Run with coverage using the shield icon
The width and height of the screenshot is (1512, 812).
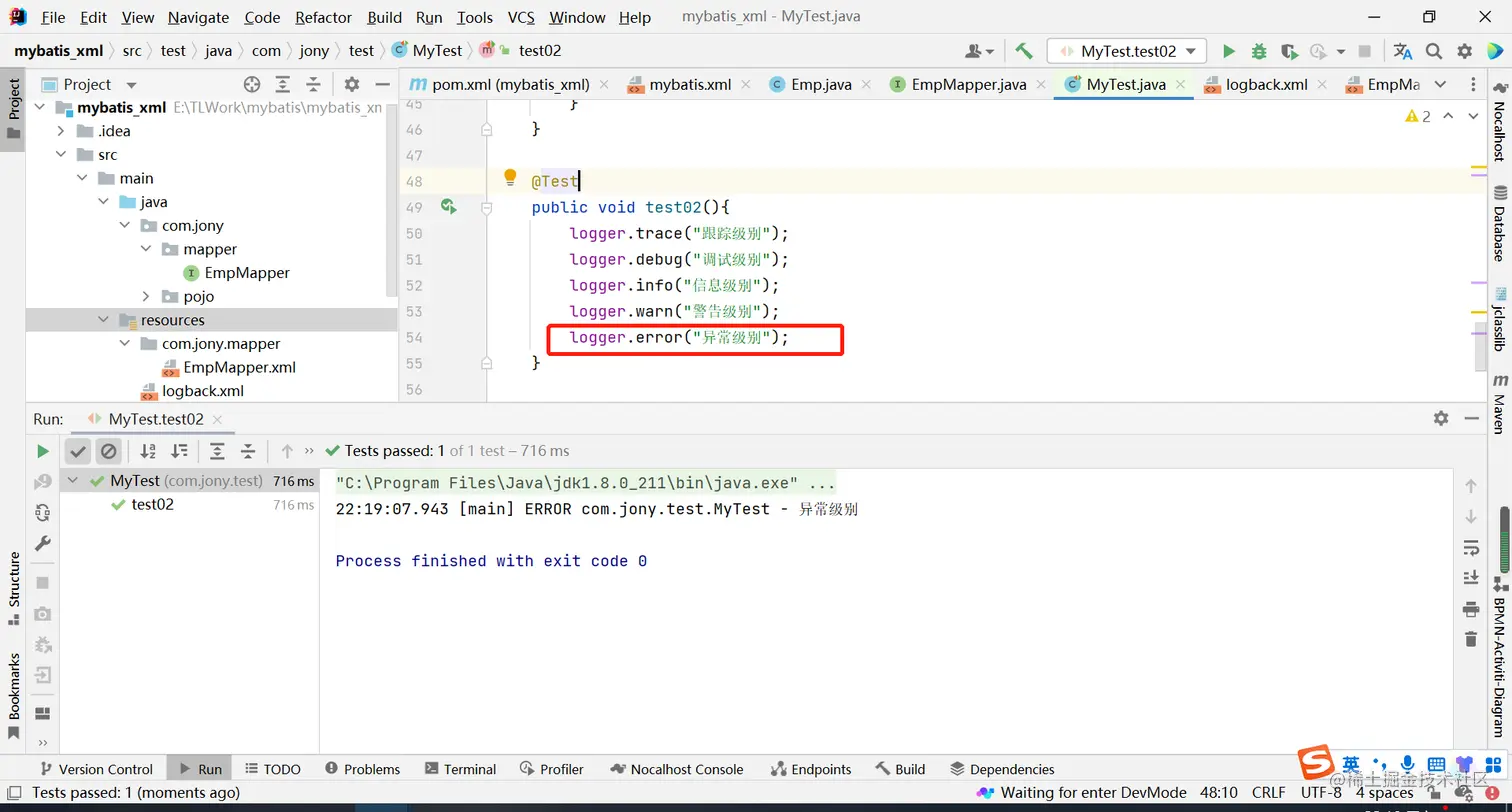click(x=1289, y=51)
